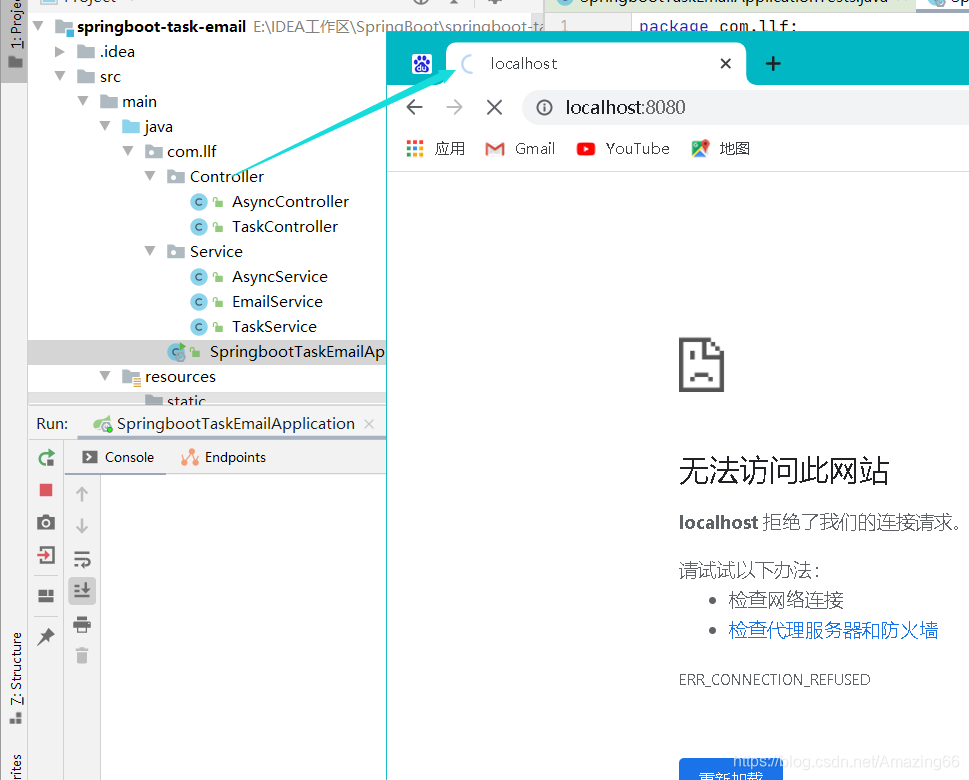Open the Project tool window side tab
The height and width of the screenshot is (780, 969).
click(15, 40)
